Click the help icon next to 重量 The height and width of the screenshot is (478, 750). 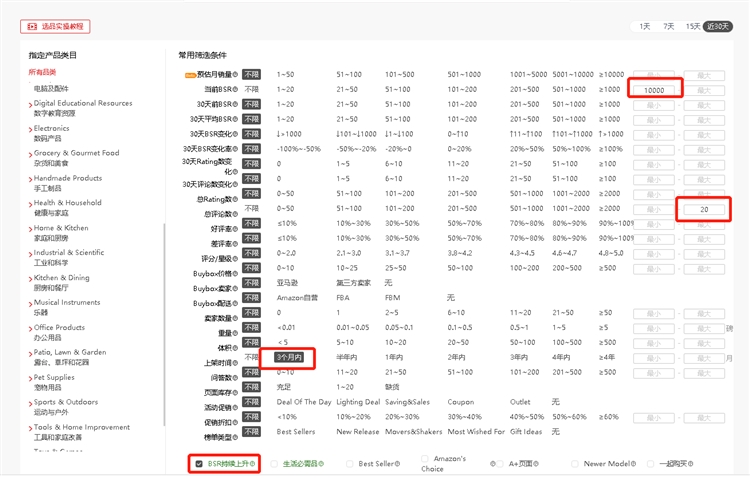[x=235, y=333]
